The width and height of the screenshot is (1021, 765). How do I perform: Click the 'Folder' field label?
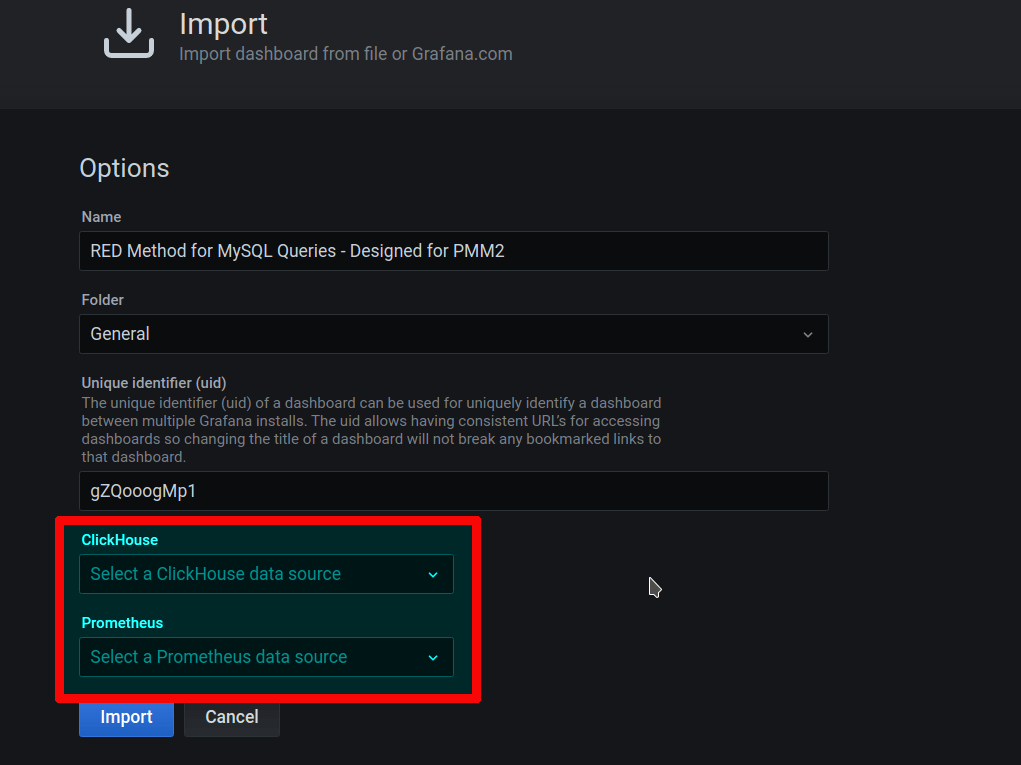point(102,300)
